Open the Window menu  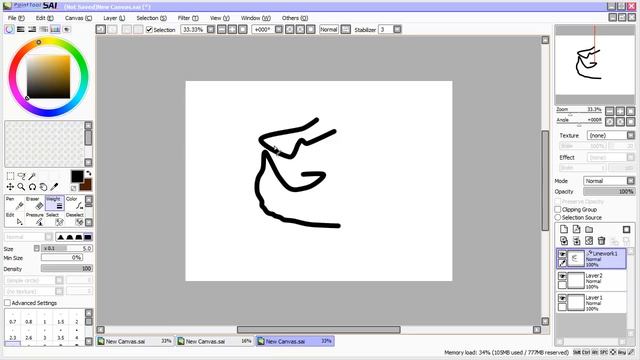tap(256, 18)
